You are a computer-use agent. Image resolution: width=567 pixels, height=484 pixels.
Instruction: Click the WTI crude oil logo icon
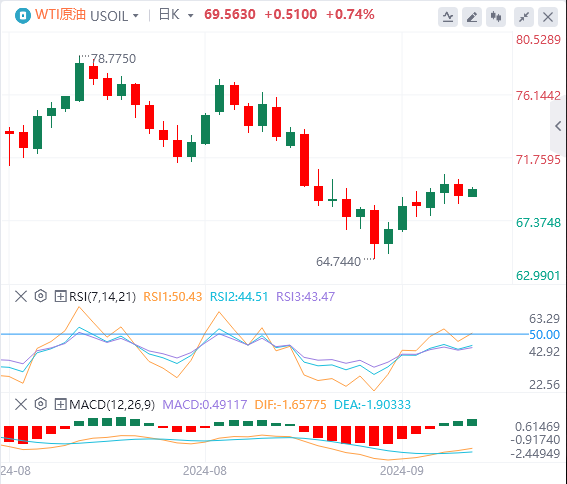tap(23, 16)
